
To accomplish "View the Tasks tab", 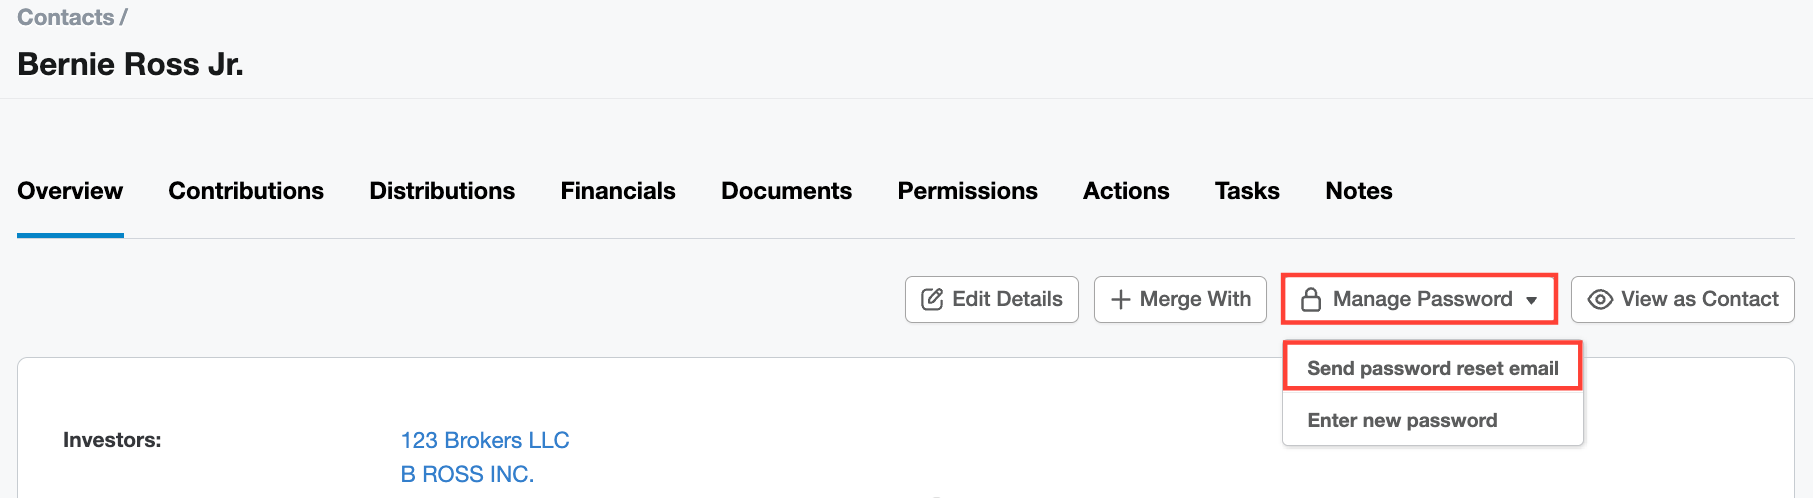I will click(1247, 191).
